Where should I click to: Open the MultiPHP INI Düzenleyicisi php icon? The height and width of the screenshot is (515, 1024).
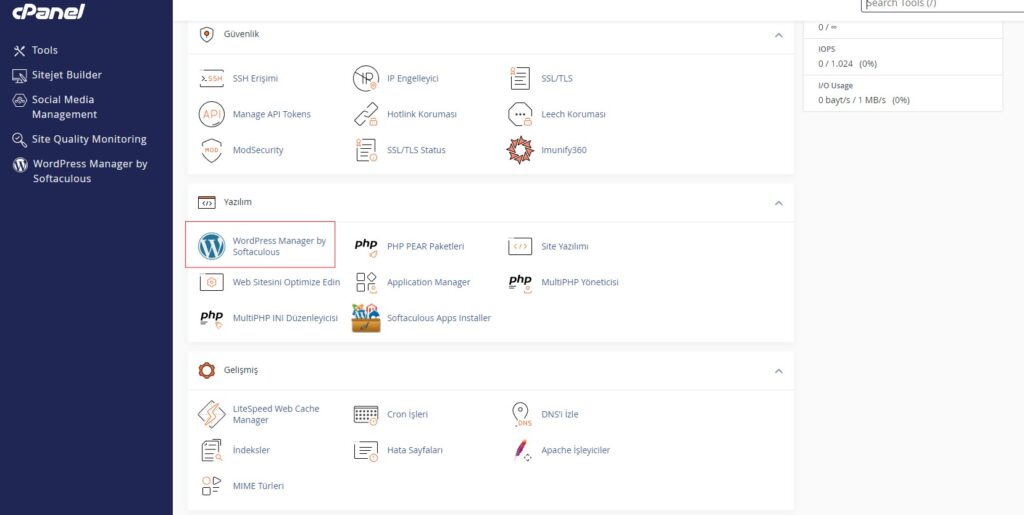click(212, 318)
